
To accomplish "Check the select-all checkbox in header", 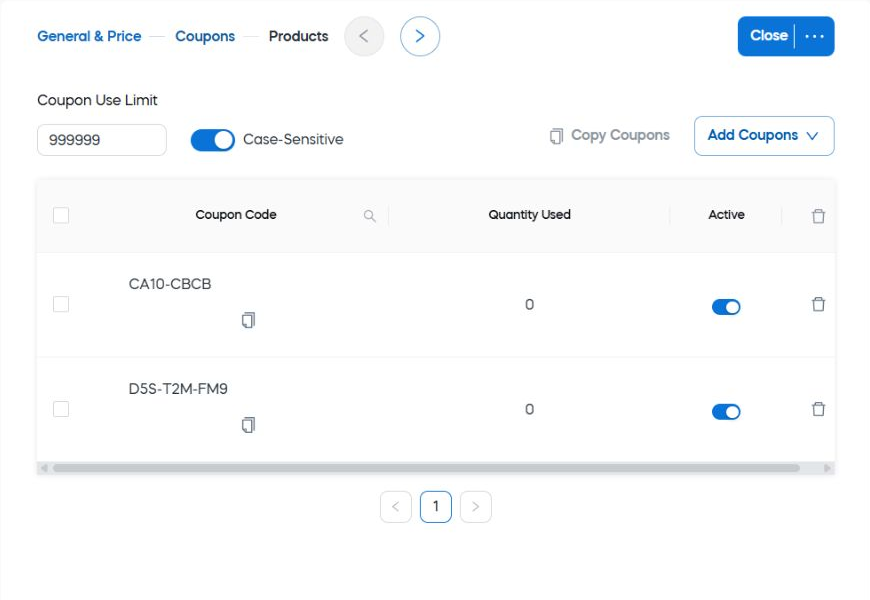I will point(61,215).
